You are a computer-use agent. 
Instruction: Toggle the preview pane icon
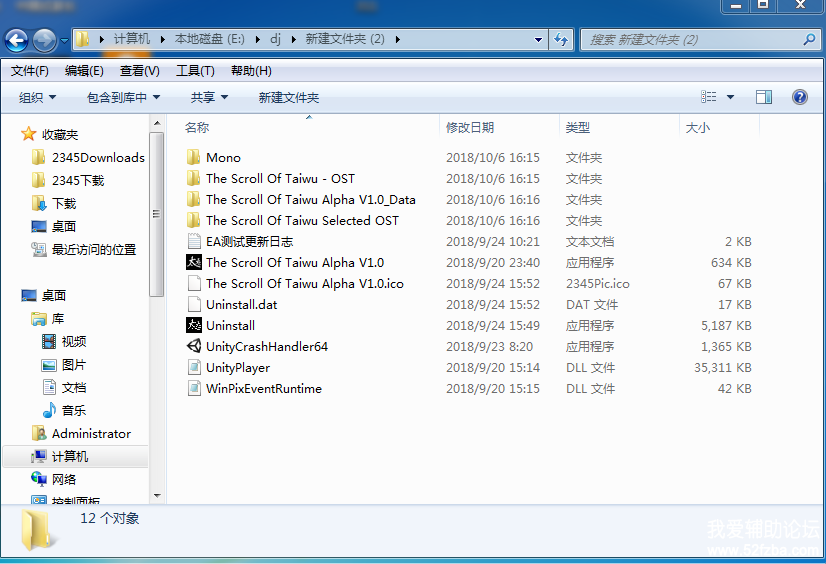tap(764, 97)
